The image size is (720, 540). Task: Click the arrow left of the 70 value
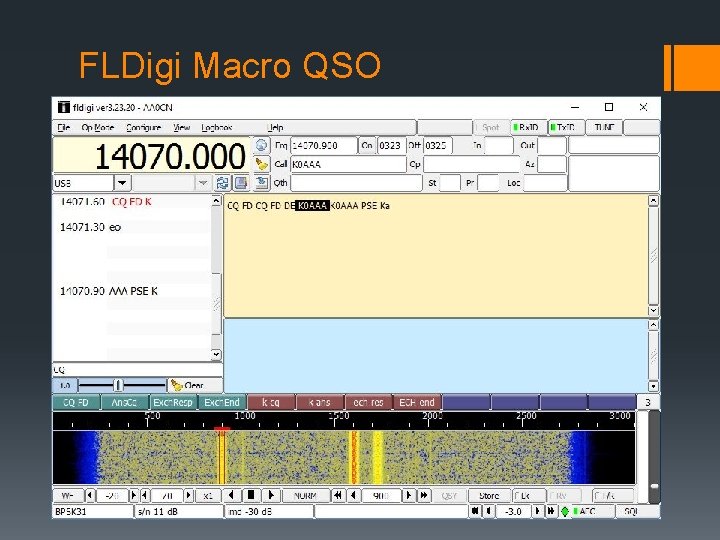coord(145,495)
